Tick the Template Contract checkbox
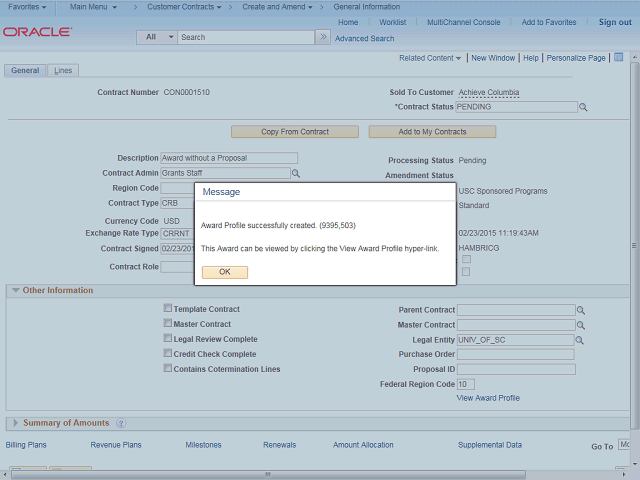The width and height of the screenshot is (640, 480). click(167, 308)
